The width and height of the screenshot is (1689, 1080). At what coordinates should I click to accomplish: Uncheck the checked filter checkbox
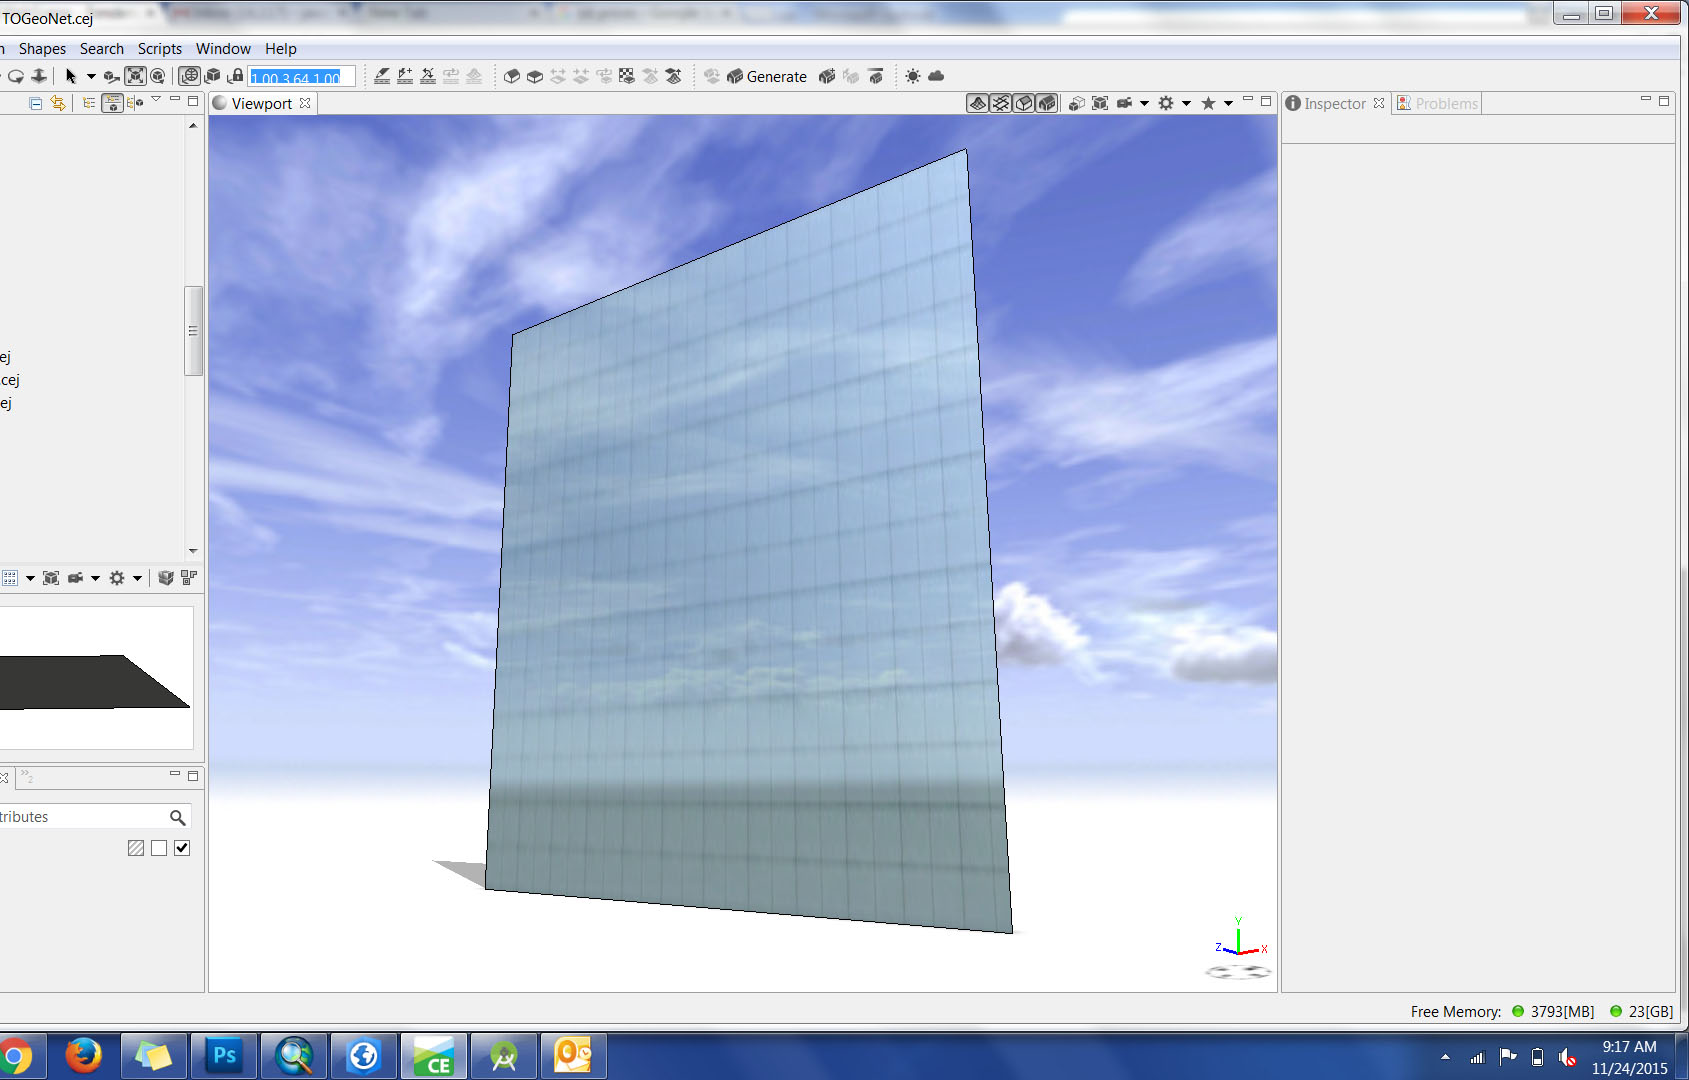182,848
